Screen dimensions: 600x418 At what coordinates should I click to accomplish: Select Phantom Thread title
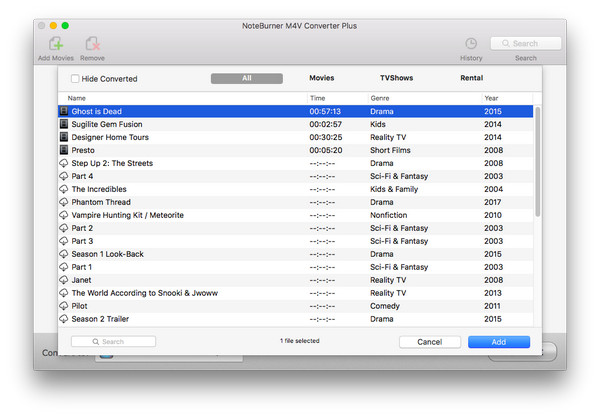(x=101, y=202)
